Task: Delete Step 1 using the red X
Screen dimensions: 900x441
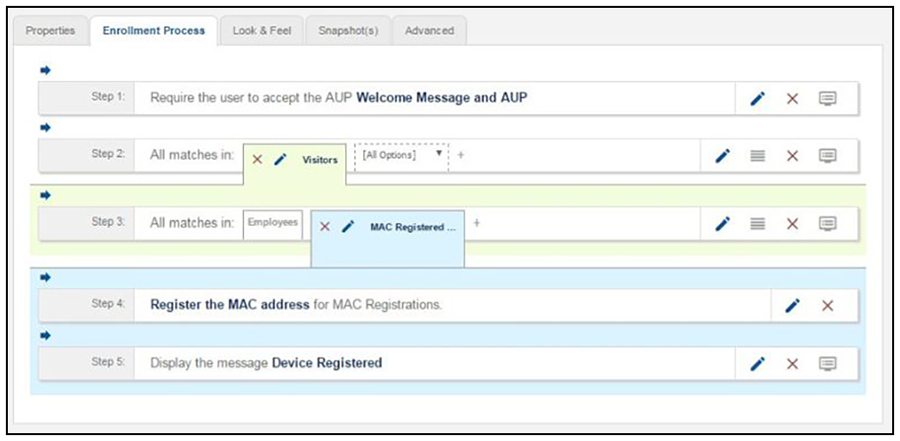Action: click(793, 99)
